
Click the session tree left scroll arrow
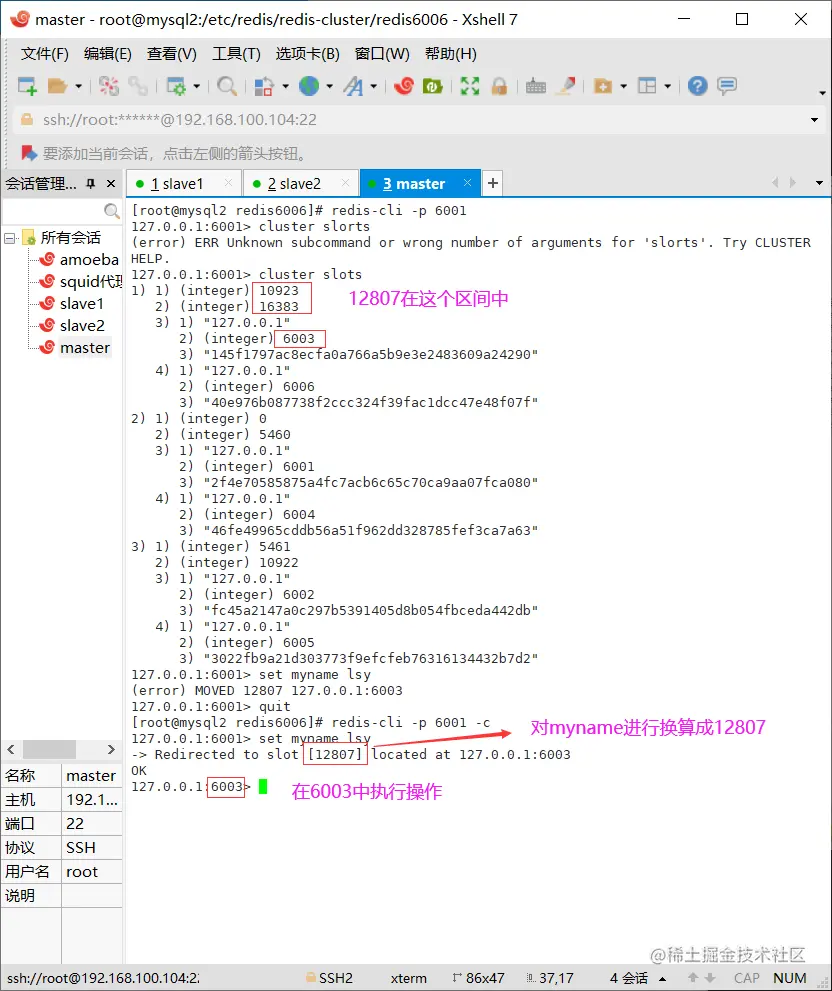point(11,750)
